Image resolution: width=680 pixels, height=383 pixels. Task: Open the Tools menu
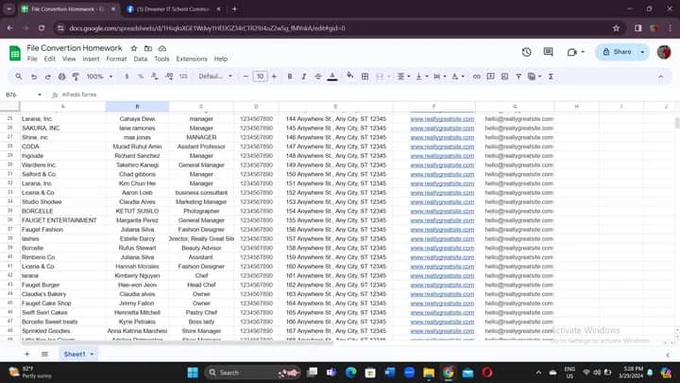tap(162, 59)
